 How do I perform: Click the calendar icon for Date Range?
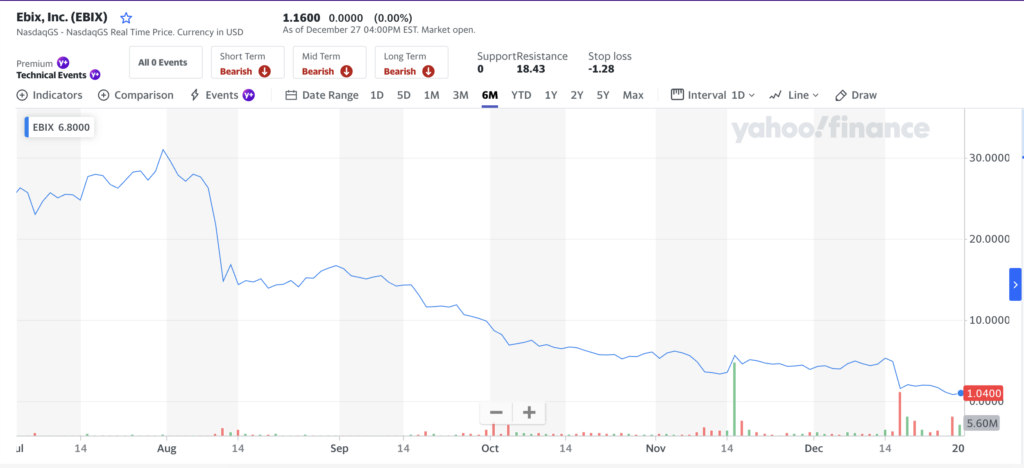click(x=291, y=95)
